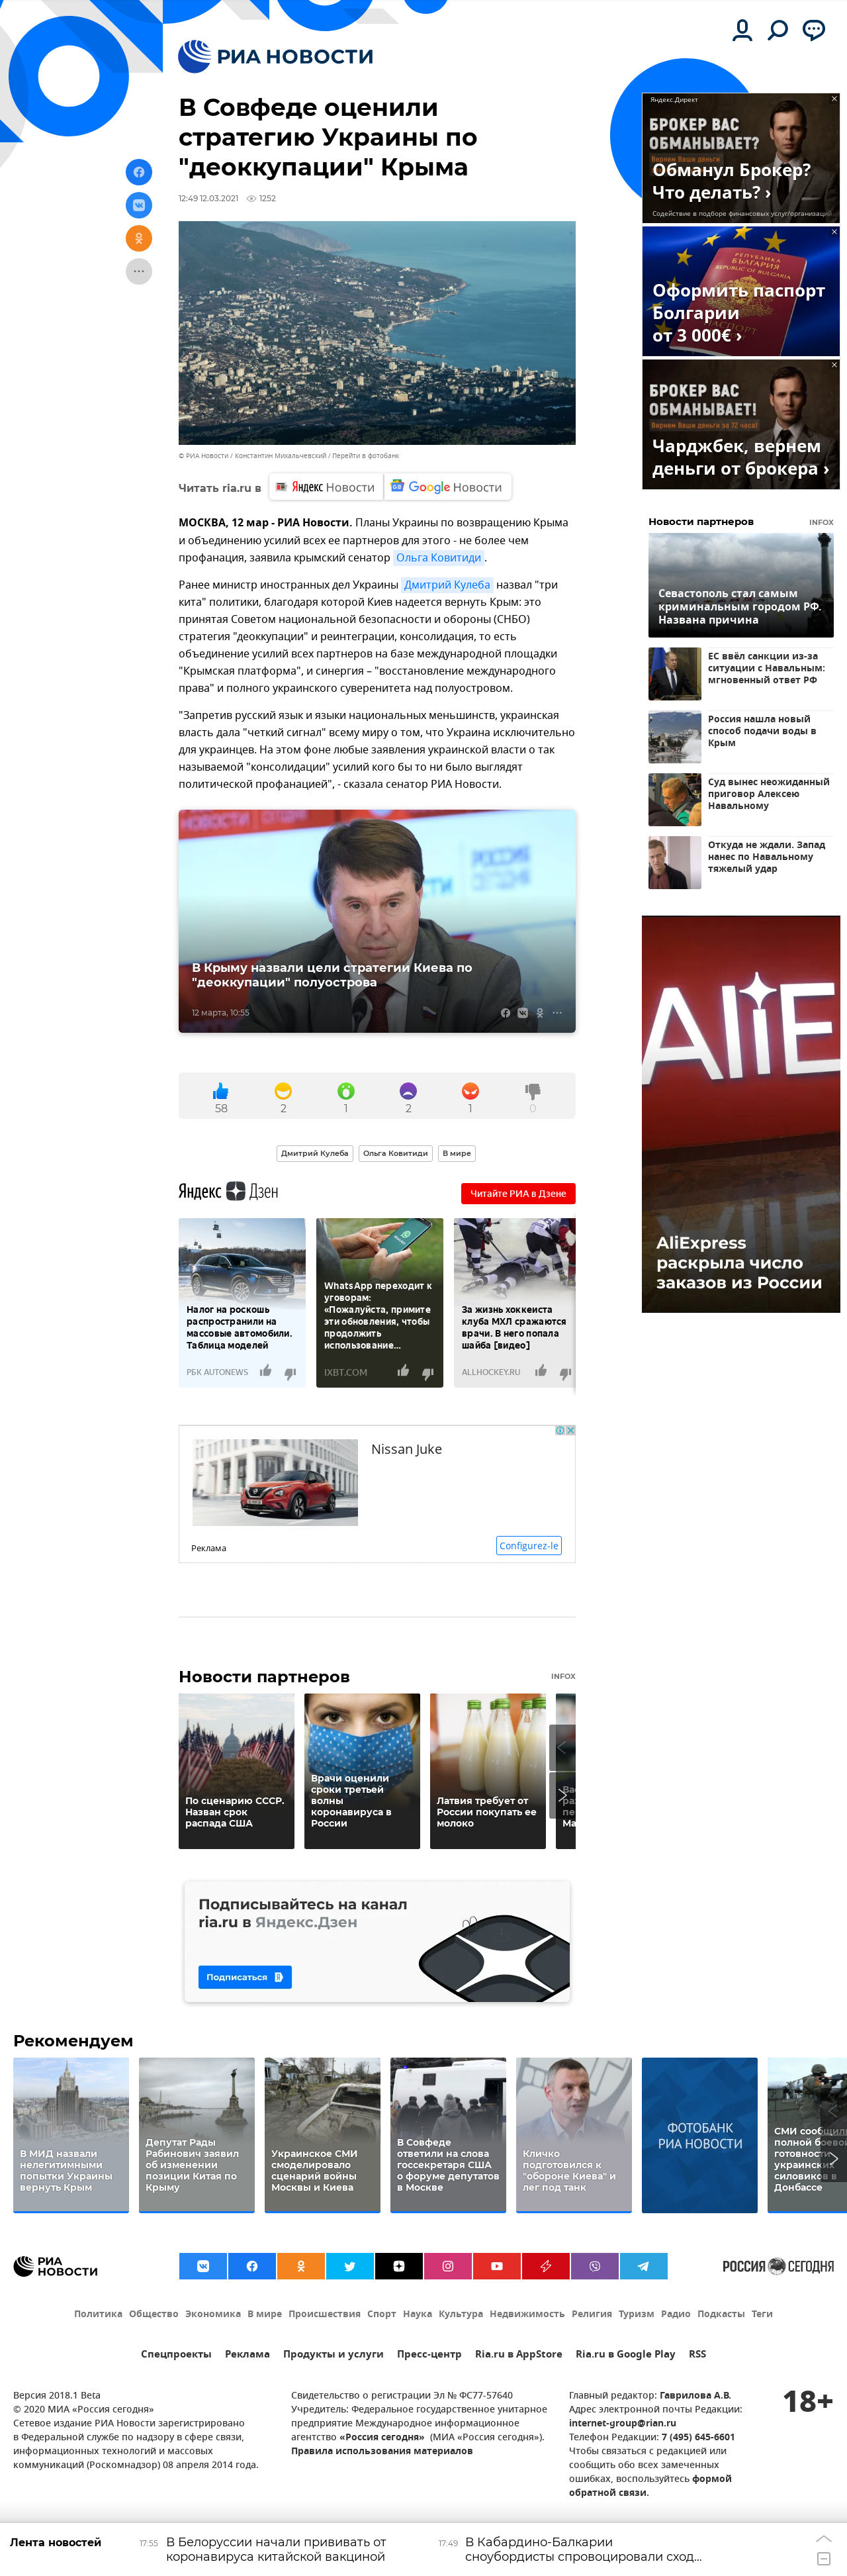Like the RBK Autonews Zen card
The height and width of the screenshot is (2576, 847).
pos(265,1371)
